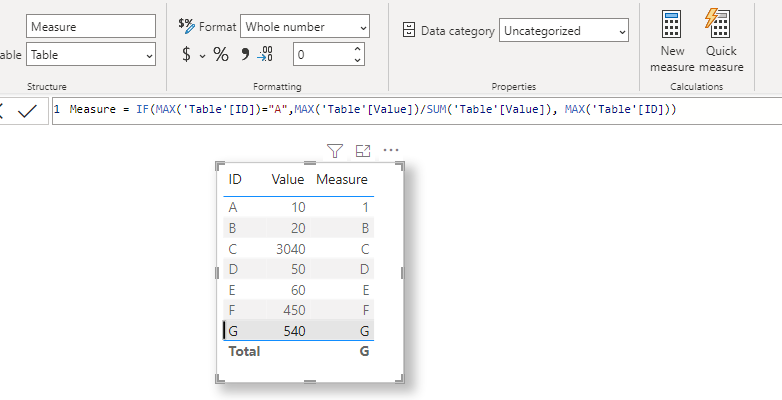Increase decimal places with up arrow
The image size is (782, 400).
pyautogui.click(x=357, y=49)
